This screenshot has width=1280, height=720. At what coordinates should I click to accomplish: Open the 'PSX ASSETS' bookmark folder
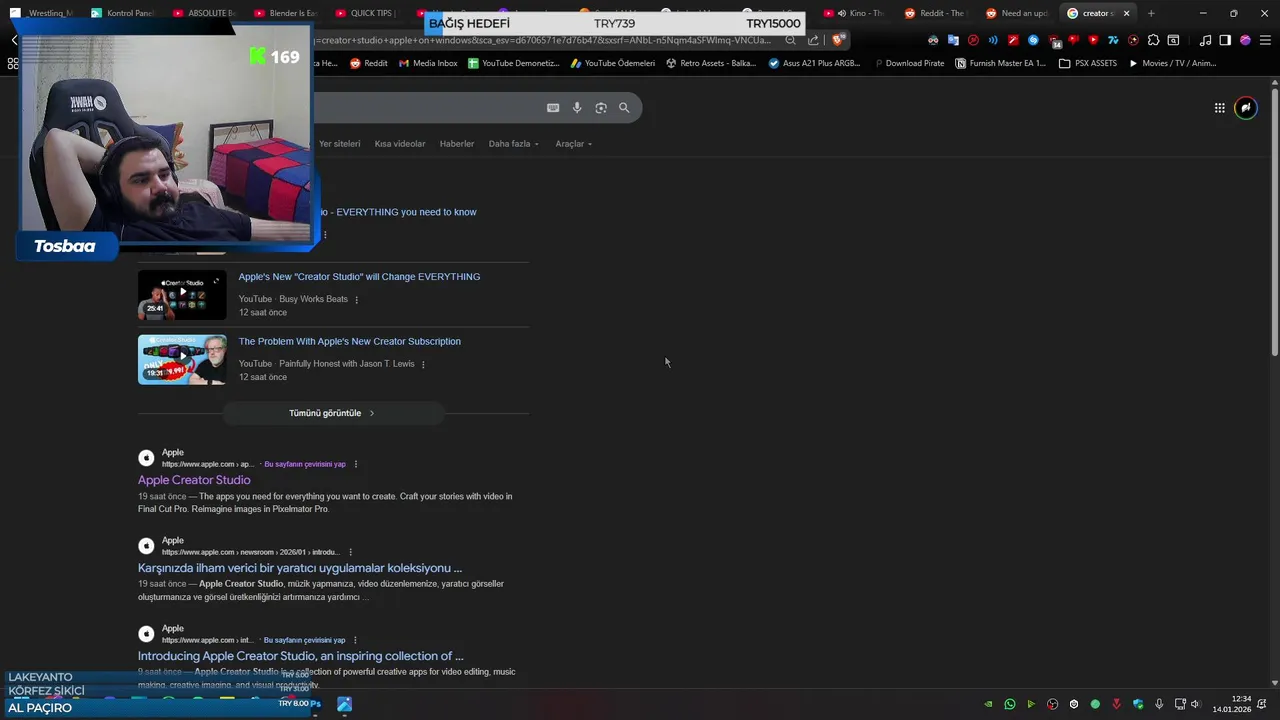1088,63
